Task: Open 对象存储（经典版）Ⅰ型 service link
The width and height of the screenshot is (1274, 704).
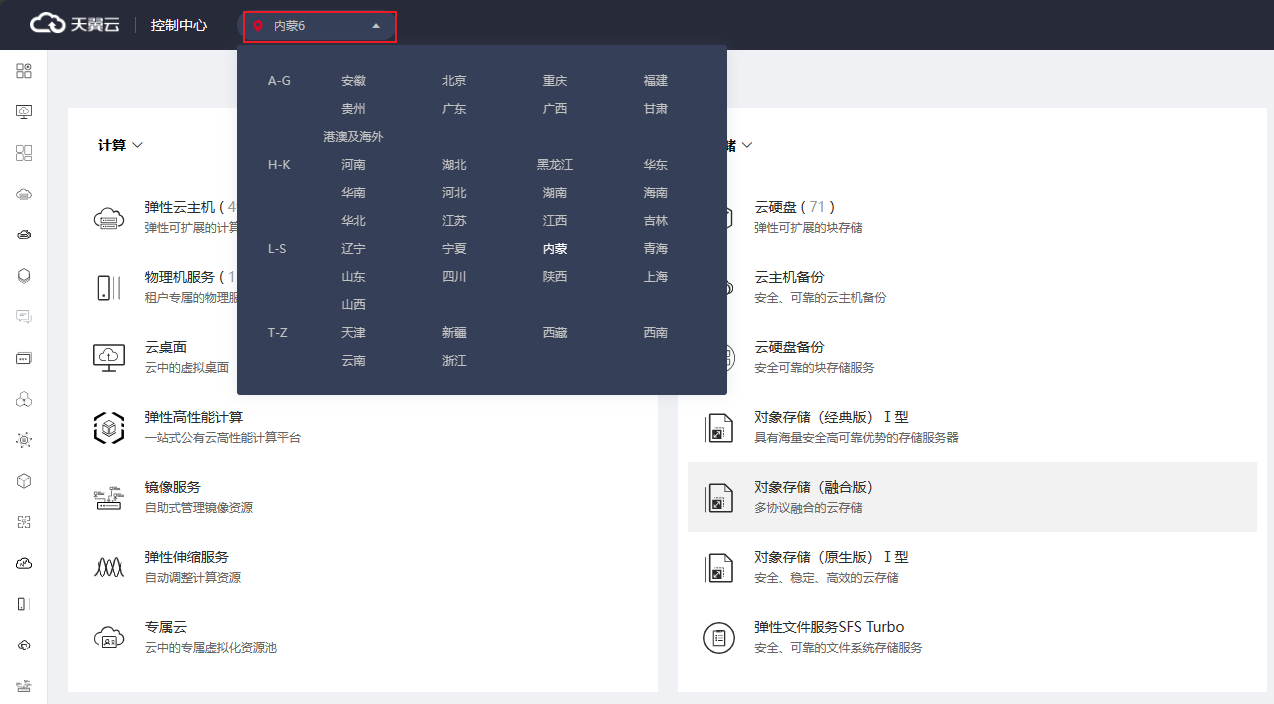Action: pos(831,417)
